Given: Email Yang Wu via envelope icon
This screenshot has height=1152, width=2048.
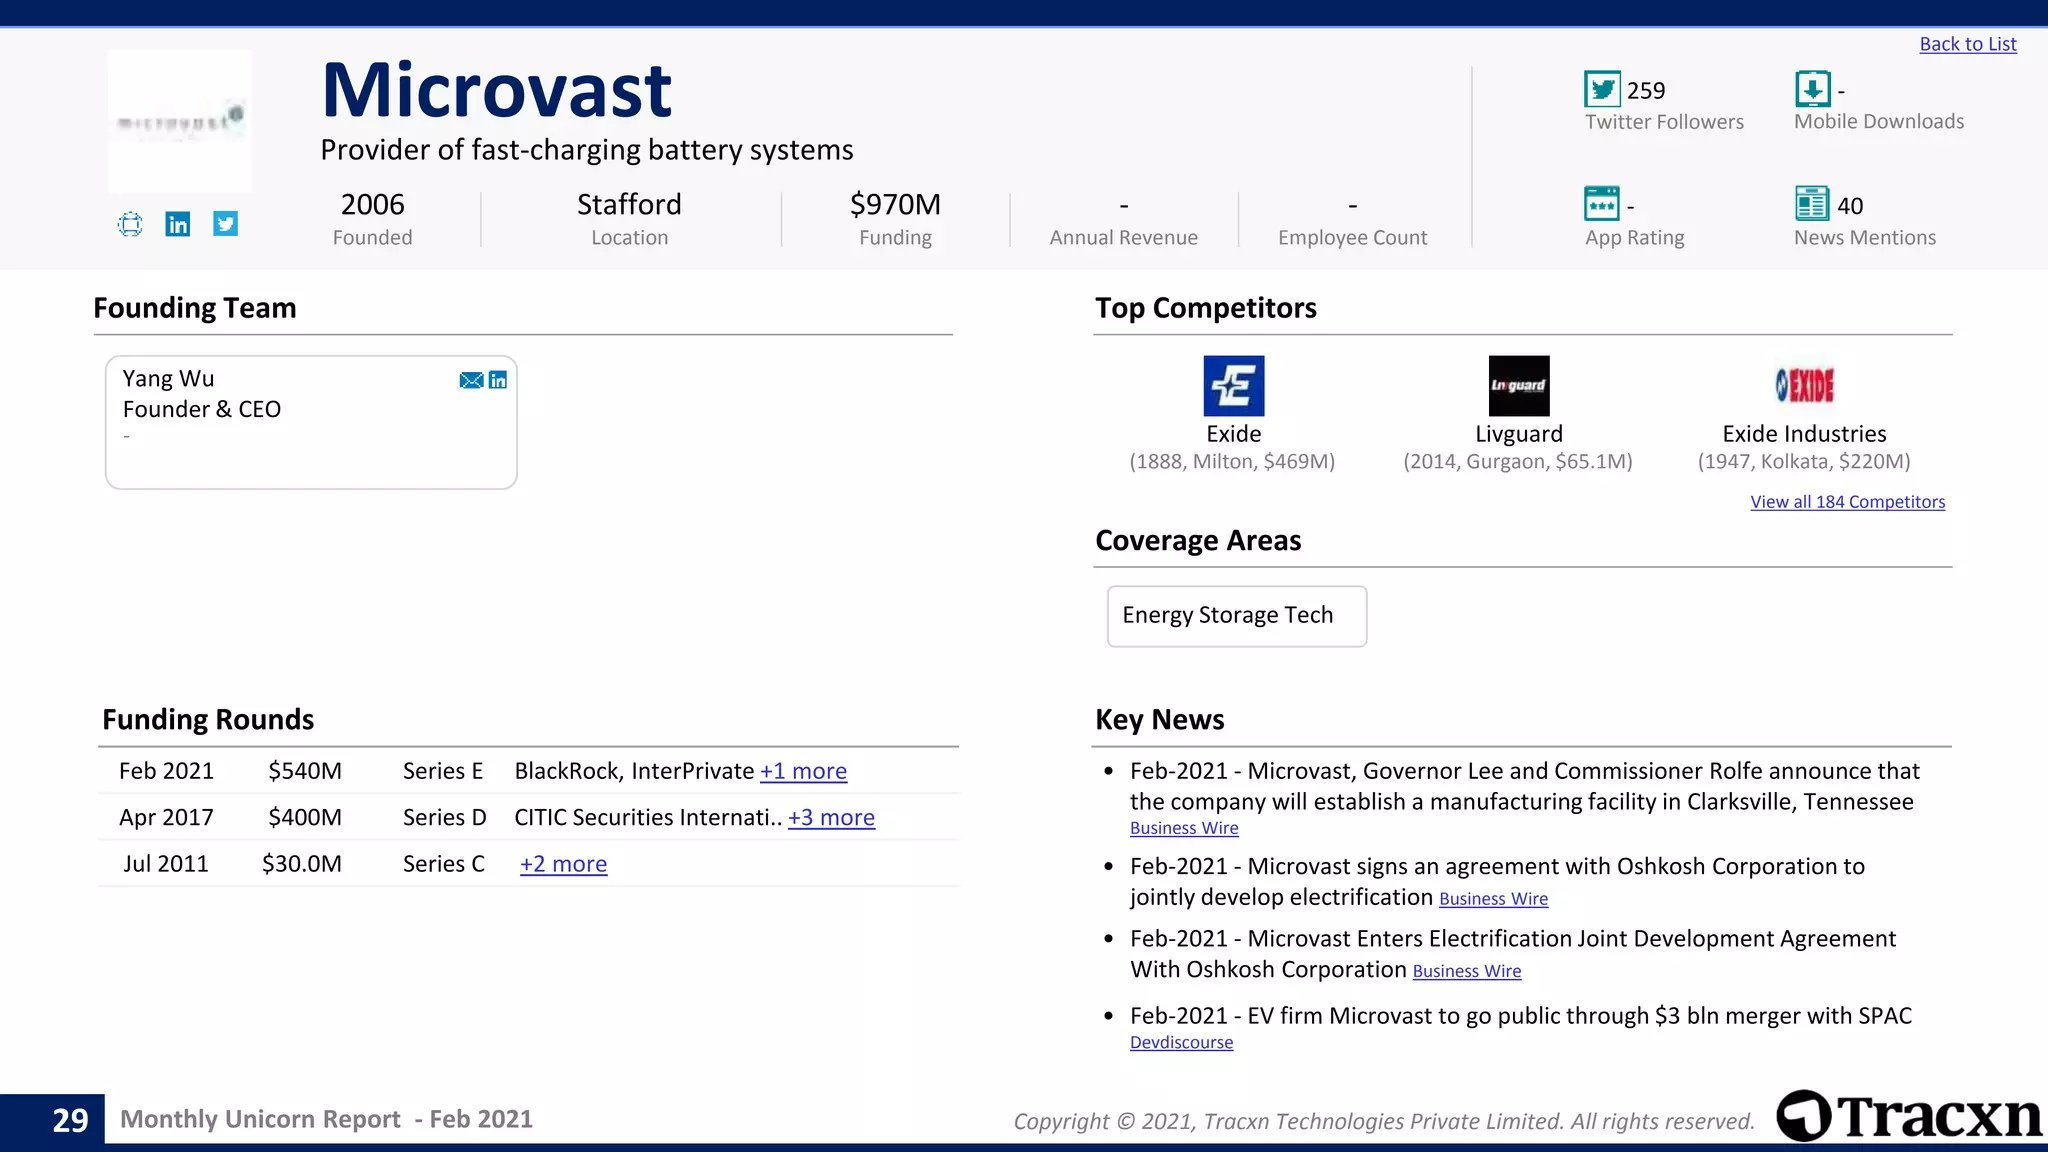Looking at the screenshot, I should click(471, 380).
